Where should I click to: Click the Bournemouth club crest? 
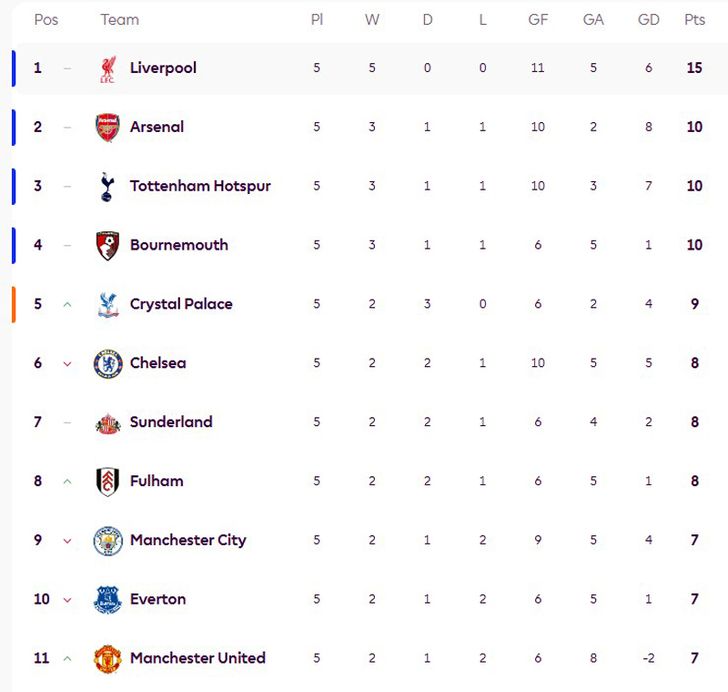[x=107, y=246]
